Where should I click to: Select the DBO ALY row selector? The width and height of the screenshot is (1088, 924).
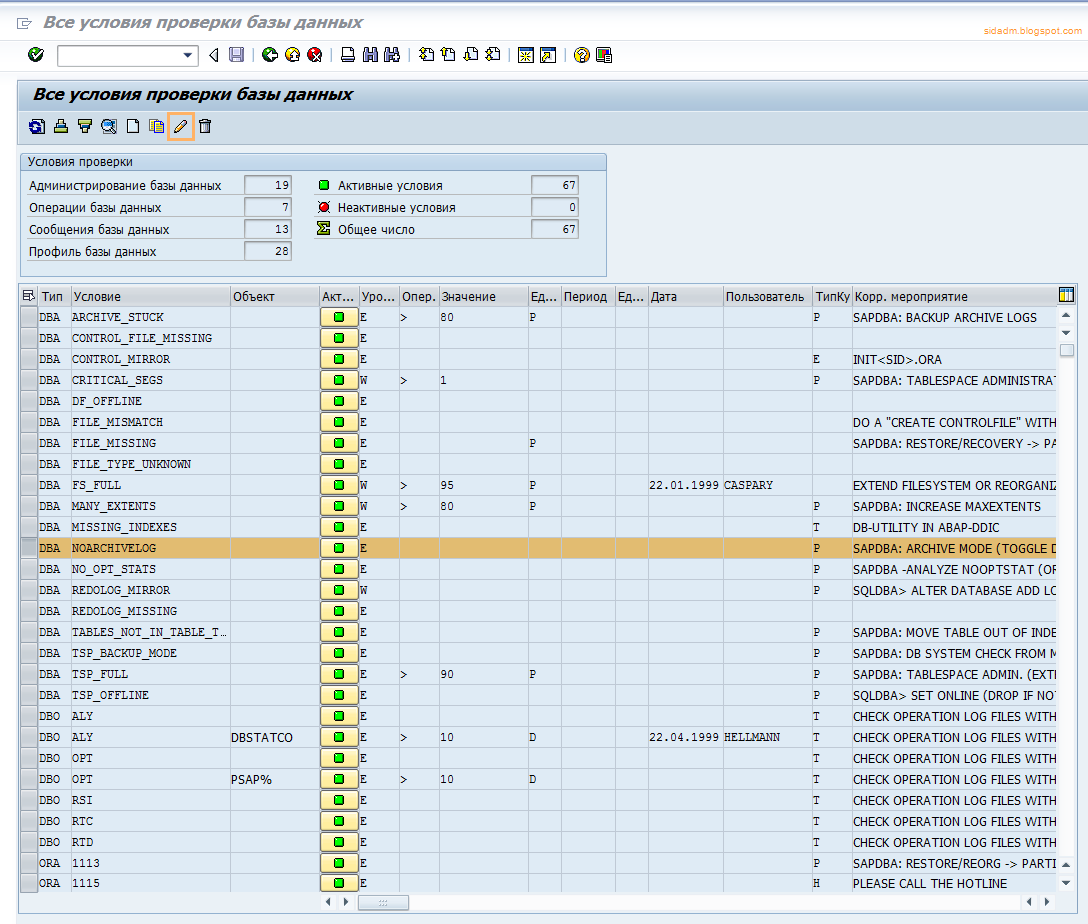(x=30, y=716)
